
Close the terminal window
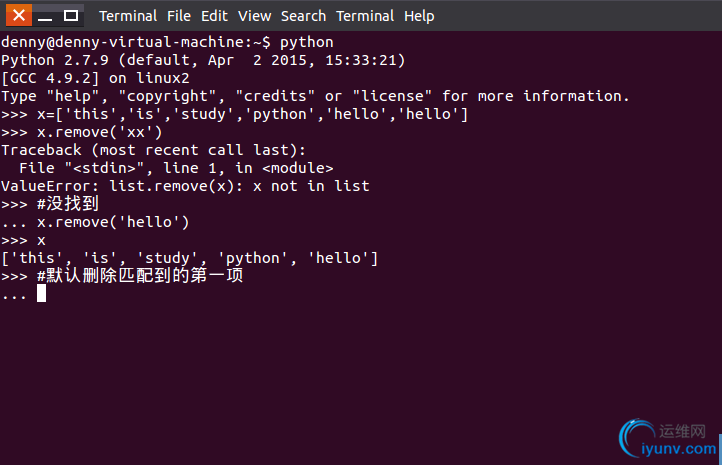[x=19, y=16]
